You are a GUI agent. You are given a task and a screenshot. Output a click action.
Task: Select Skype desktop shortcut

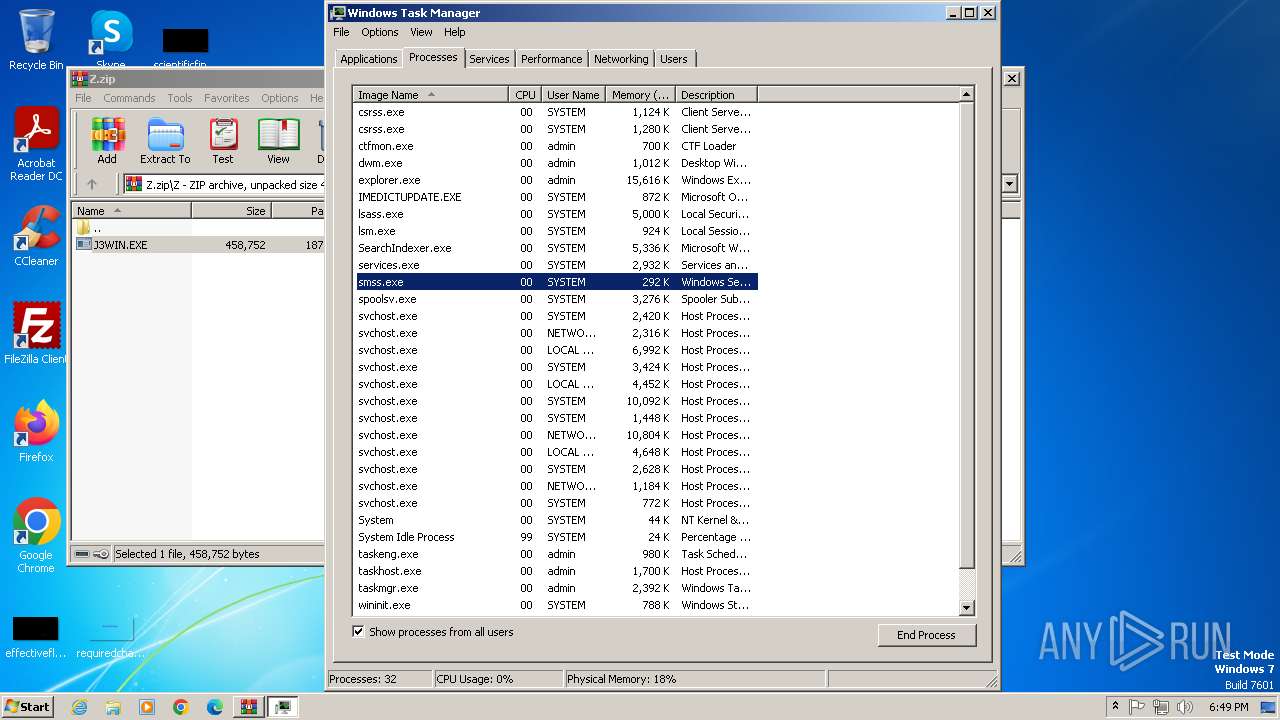[x=111, y=40]
